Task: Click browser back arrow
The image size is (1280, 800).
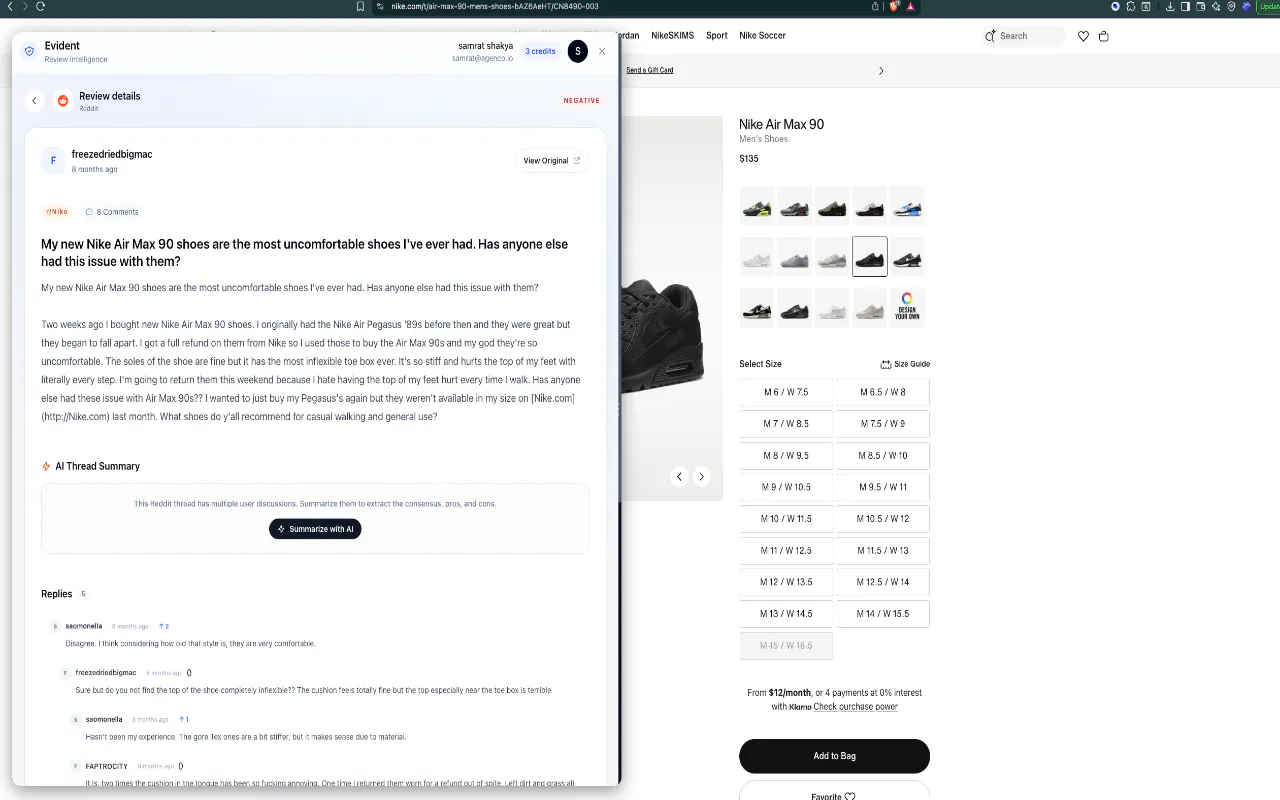Action: [x=10, y=6]
